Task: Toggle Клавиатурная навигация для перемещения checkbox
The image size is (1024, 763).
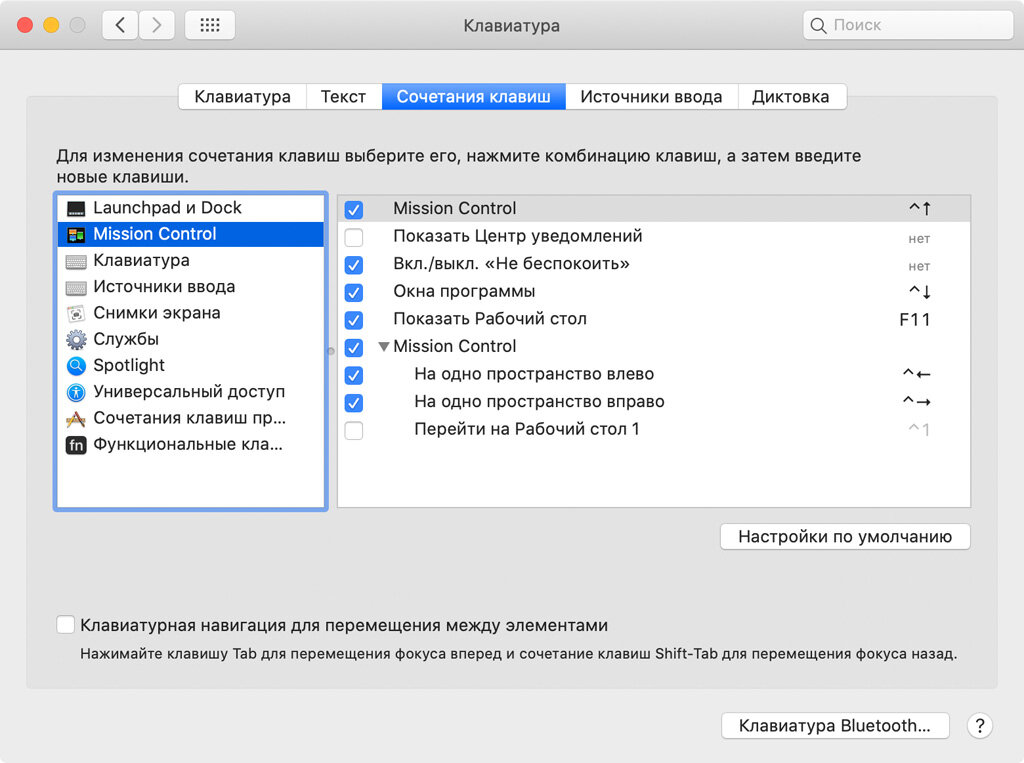Action: coord(65,625)
